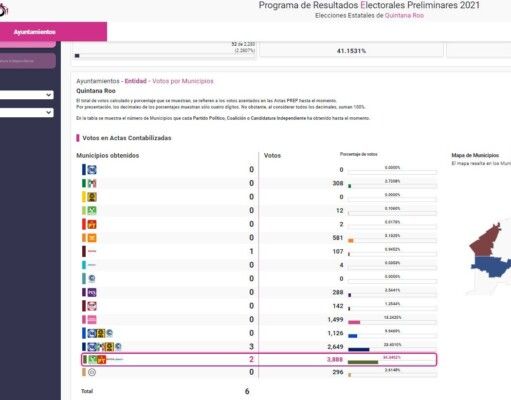The image size is (511, 400).
Task: Click the Votos por Municipios link
Action: click(x=183, y=81)
